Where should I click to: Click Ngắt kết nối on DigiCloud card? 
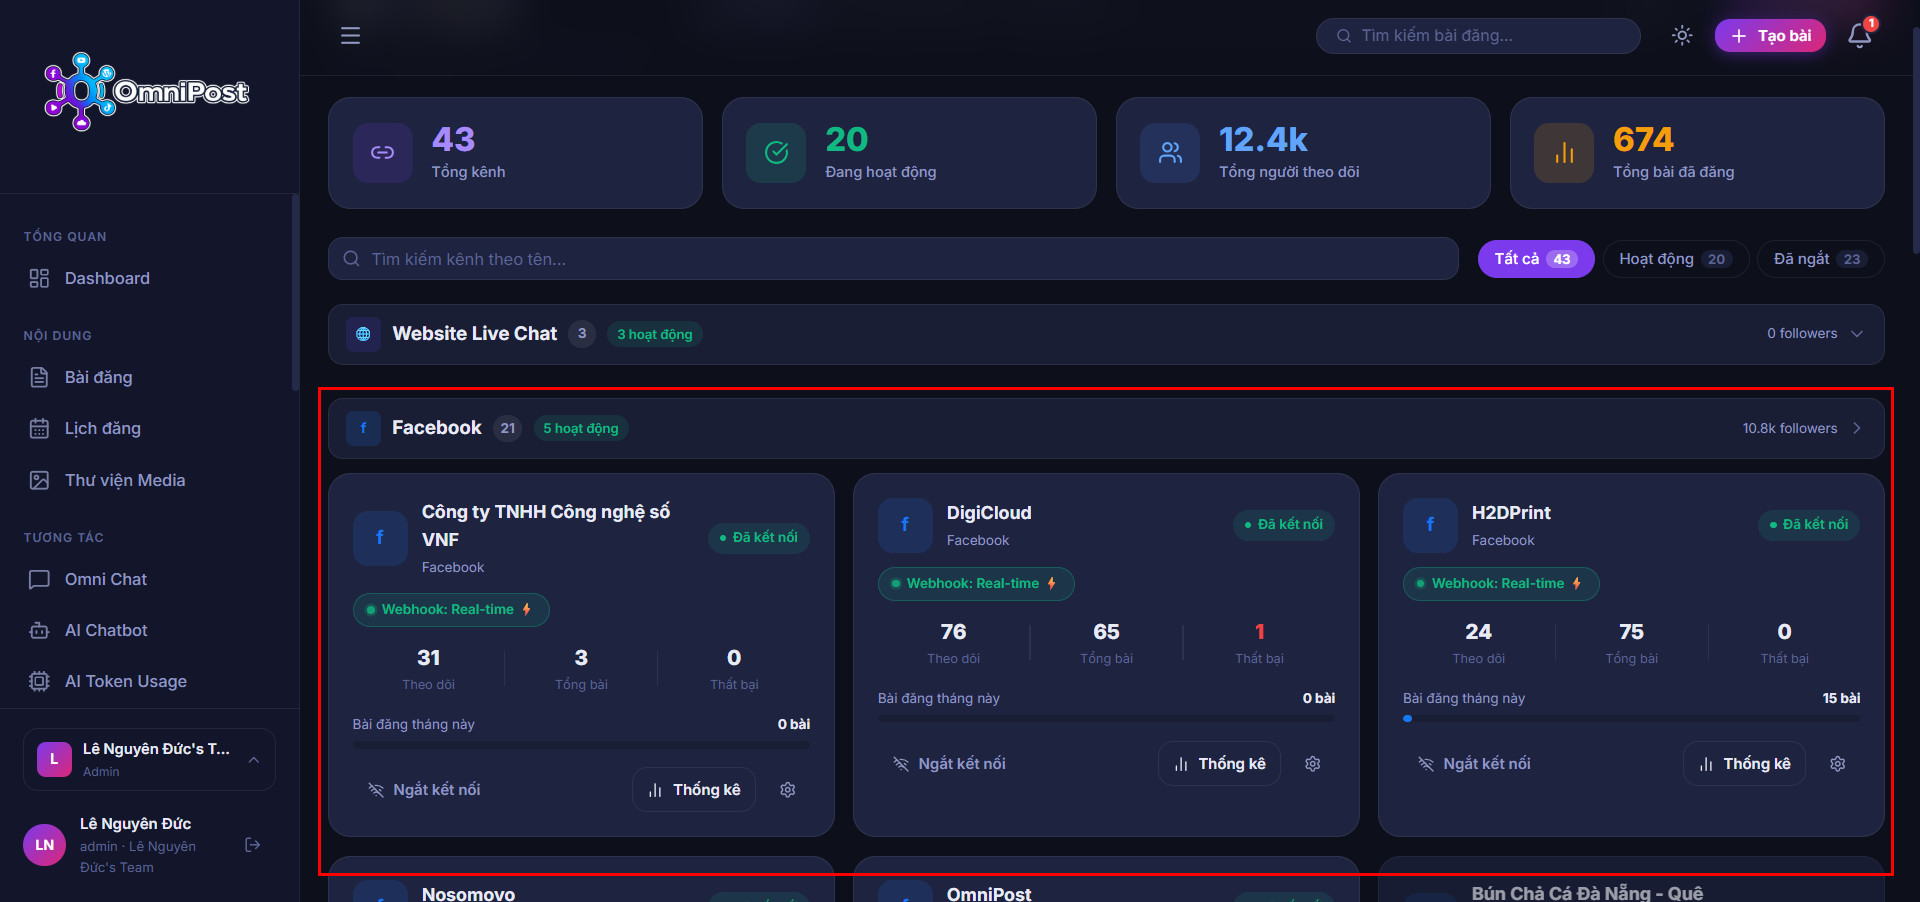coord(949,764)
